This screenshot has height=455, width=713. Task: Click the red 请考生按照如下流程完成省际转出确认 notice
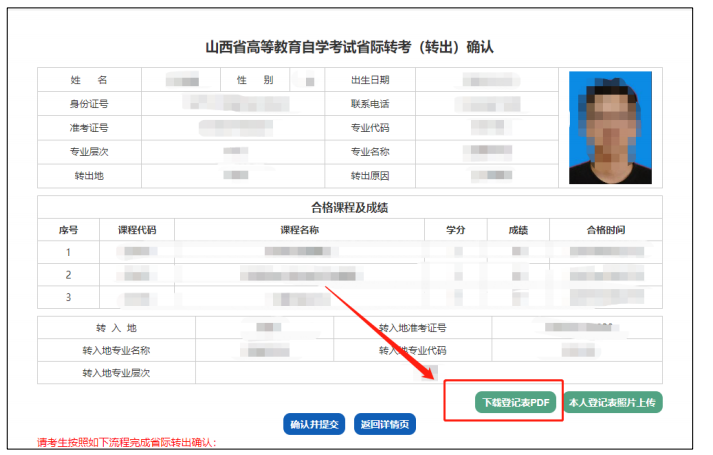point(127,443)
